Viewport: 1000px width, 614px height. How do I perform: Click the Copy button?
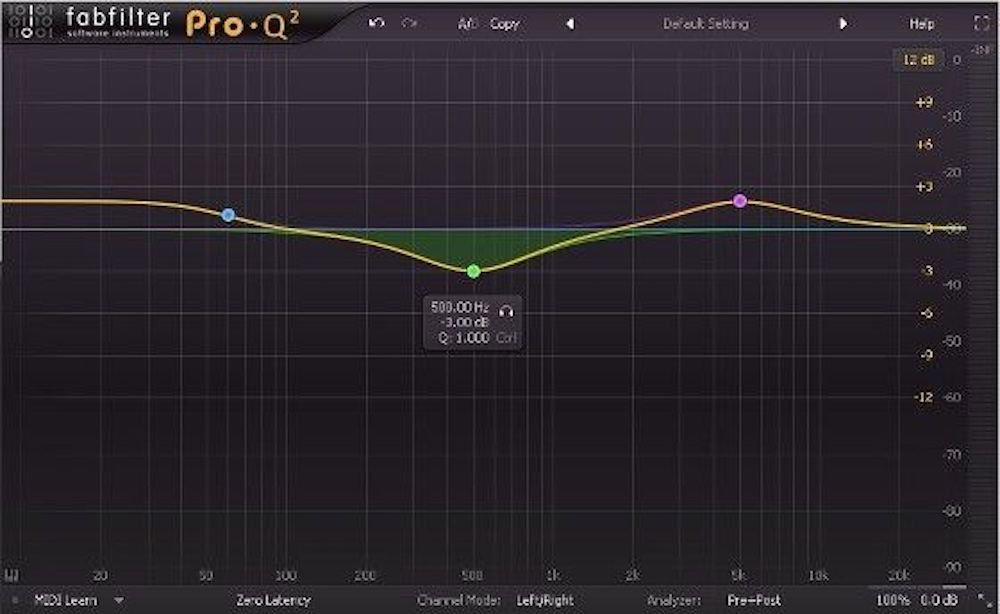504,23
